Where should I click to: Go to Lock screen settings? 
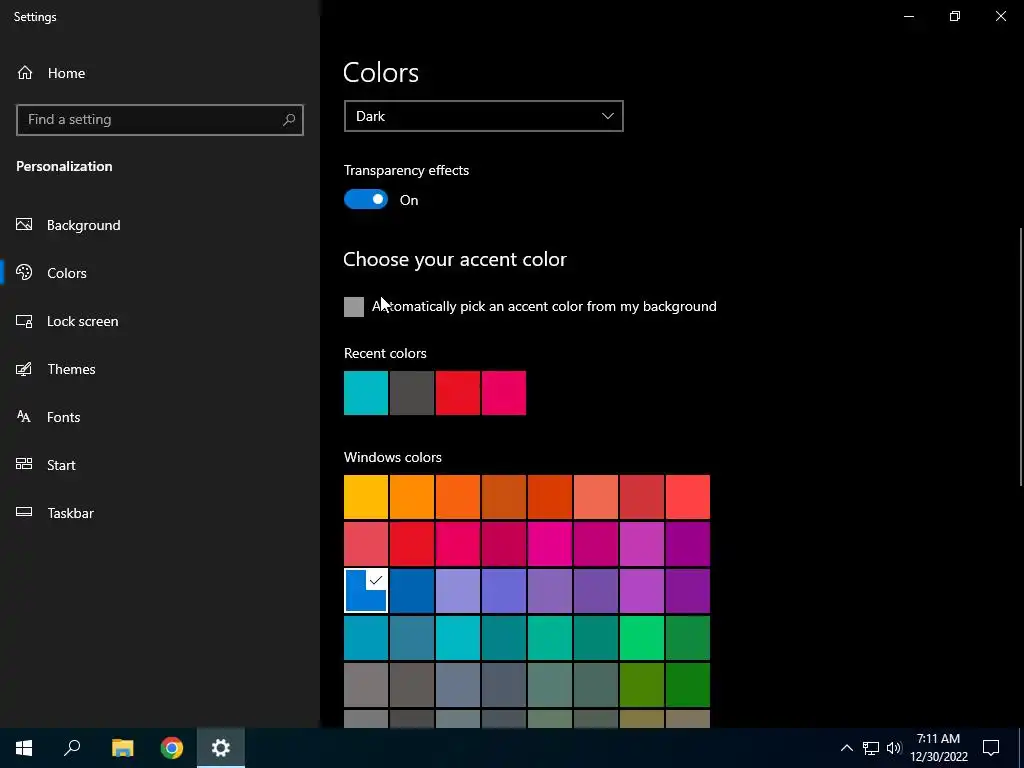[82, 321]
